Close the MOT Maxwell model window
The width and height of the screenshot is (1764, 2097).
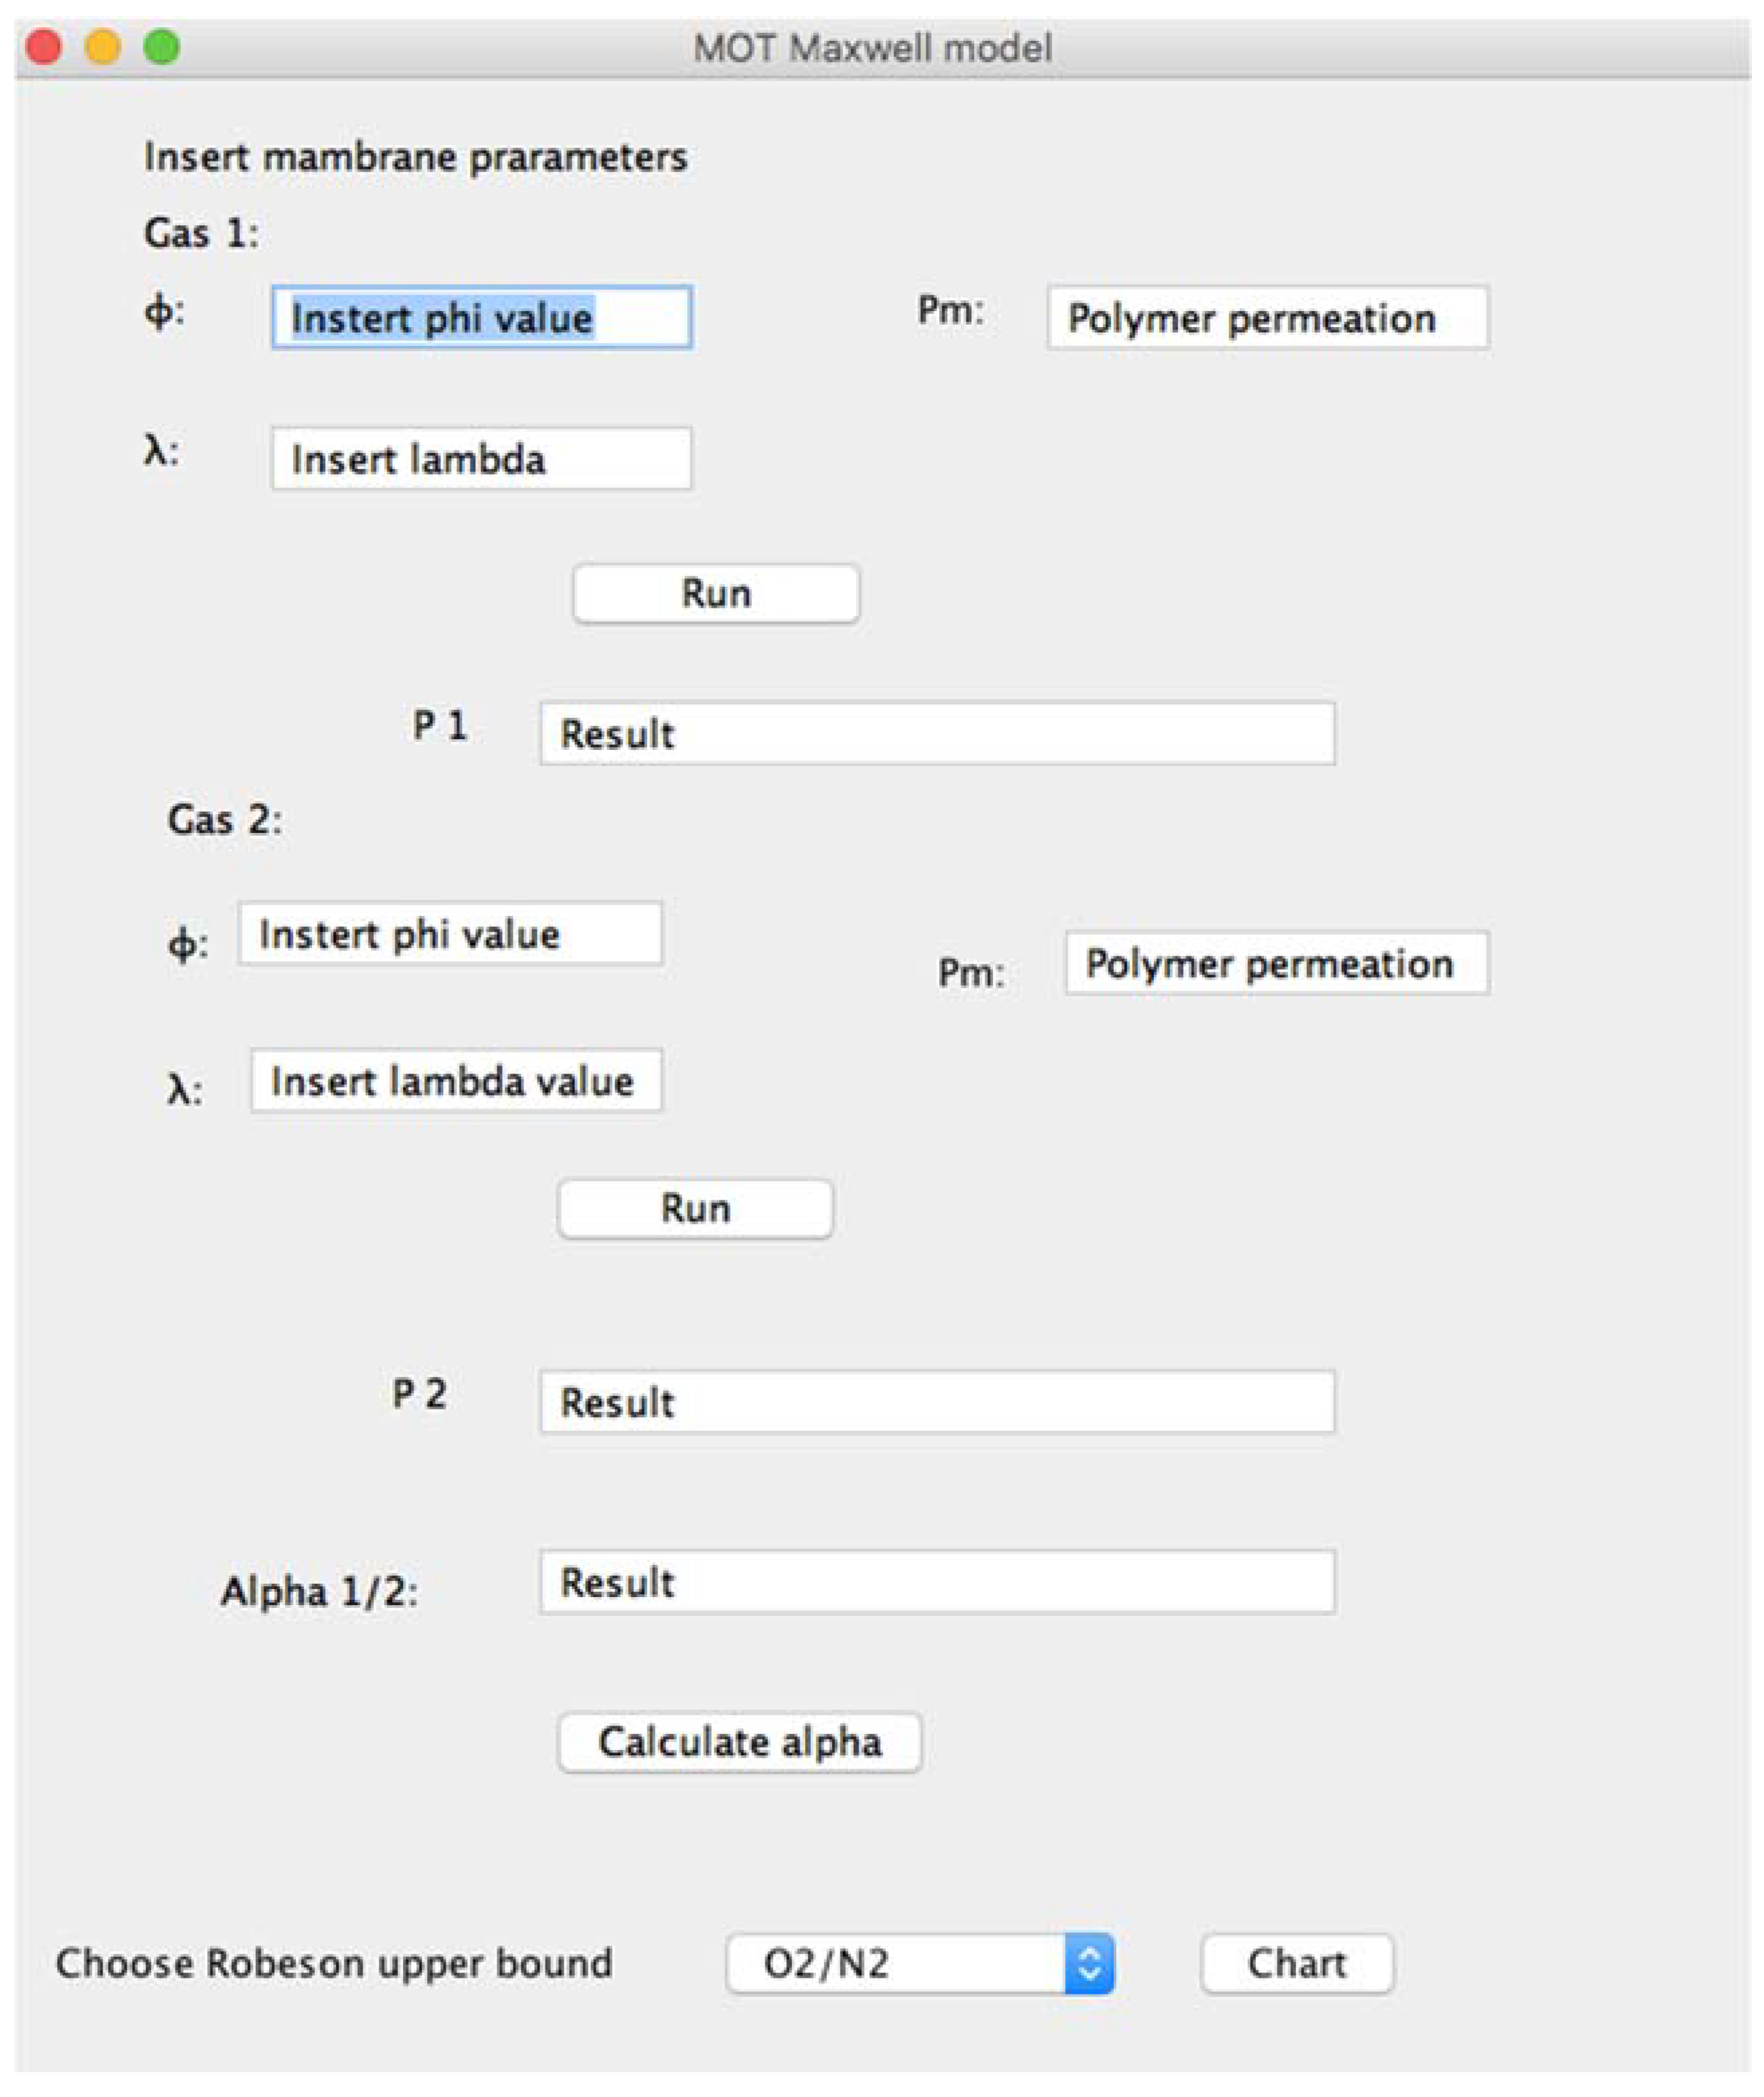tap(44, 47)
